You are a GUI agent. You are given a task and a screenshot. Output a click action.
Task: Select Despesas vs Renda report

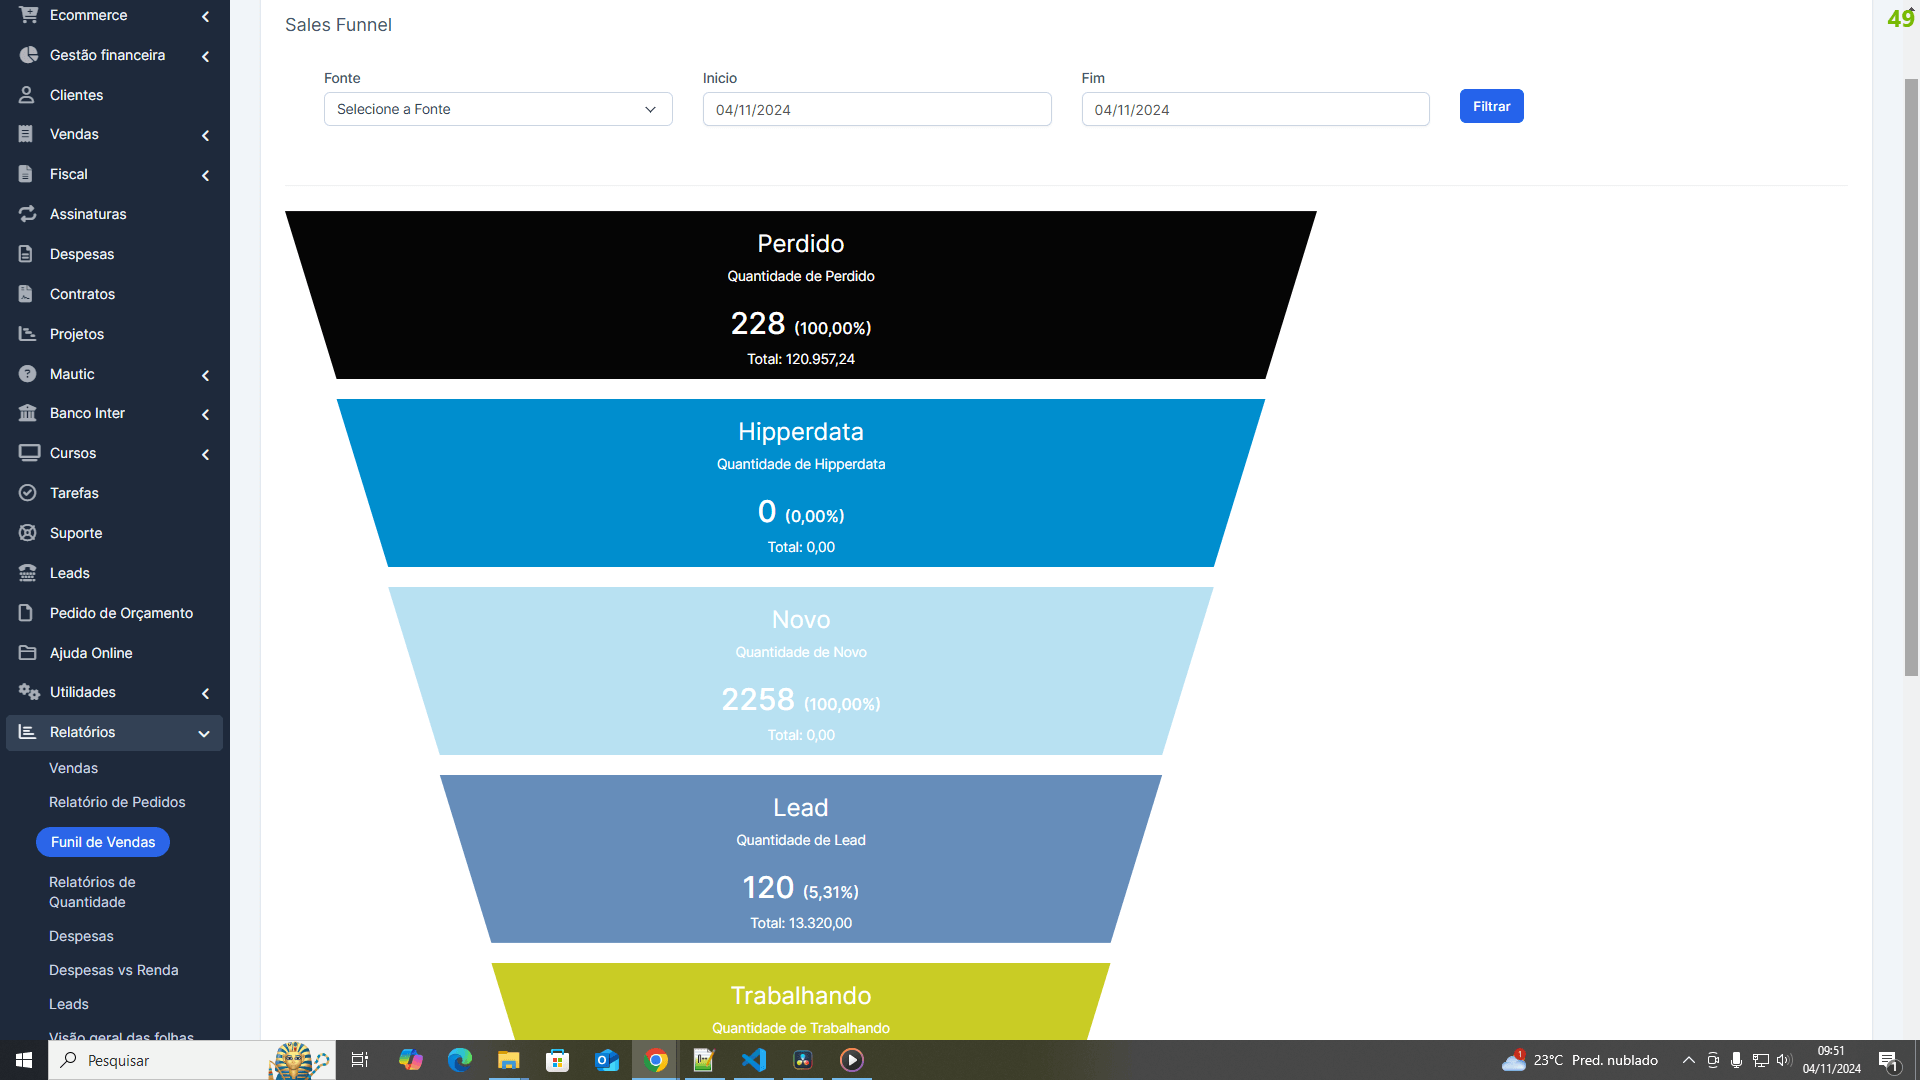click(x=113, y=970)
